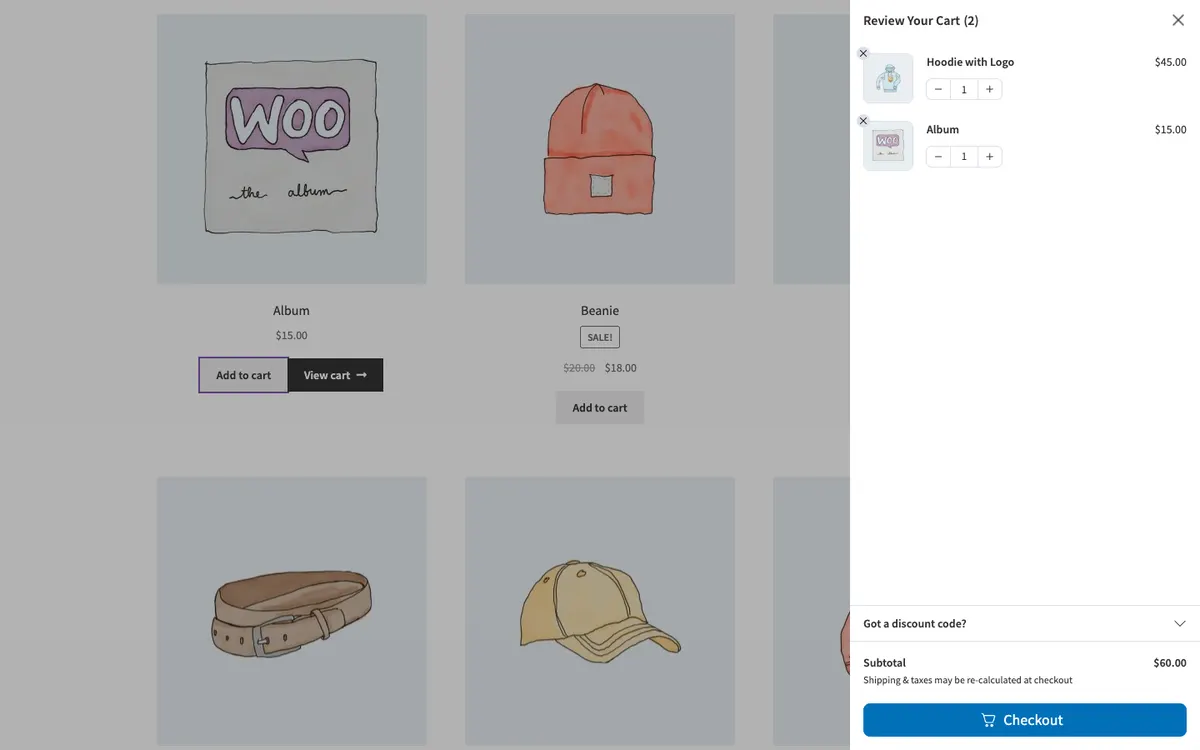Open the Cap product image
Screen dimensions: 1200x750
point(600,611)
